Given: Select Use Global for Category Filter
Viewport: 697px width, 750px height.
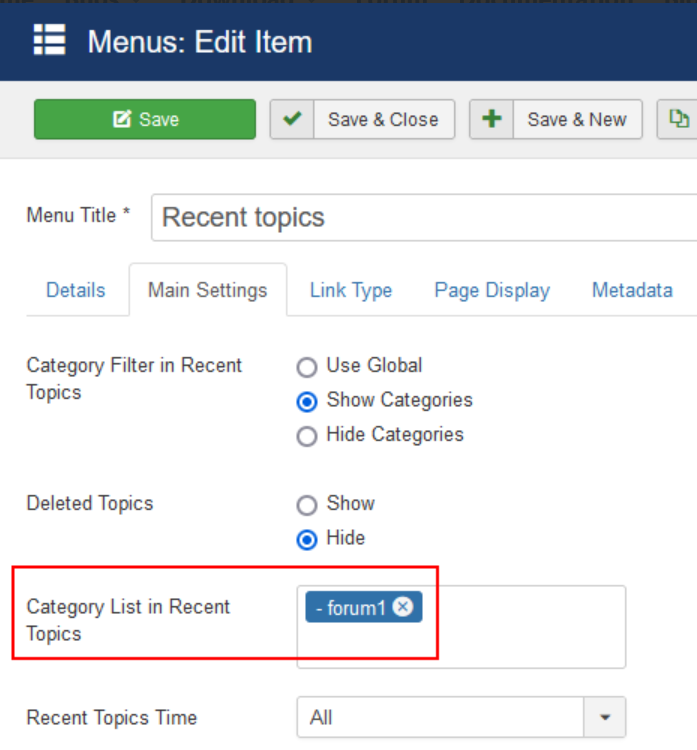Looking at the screenshot, I should click(308, 367).
